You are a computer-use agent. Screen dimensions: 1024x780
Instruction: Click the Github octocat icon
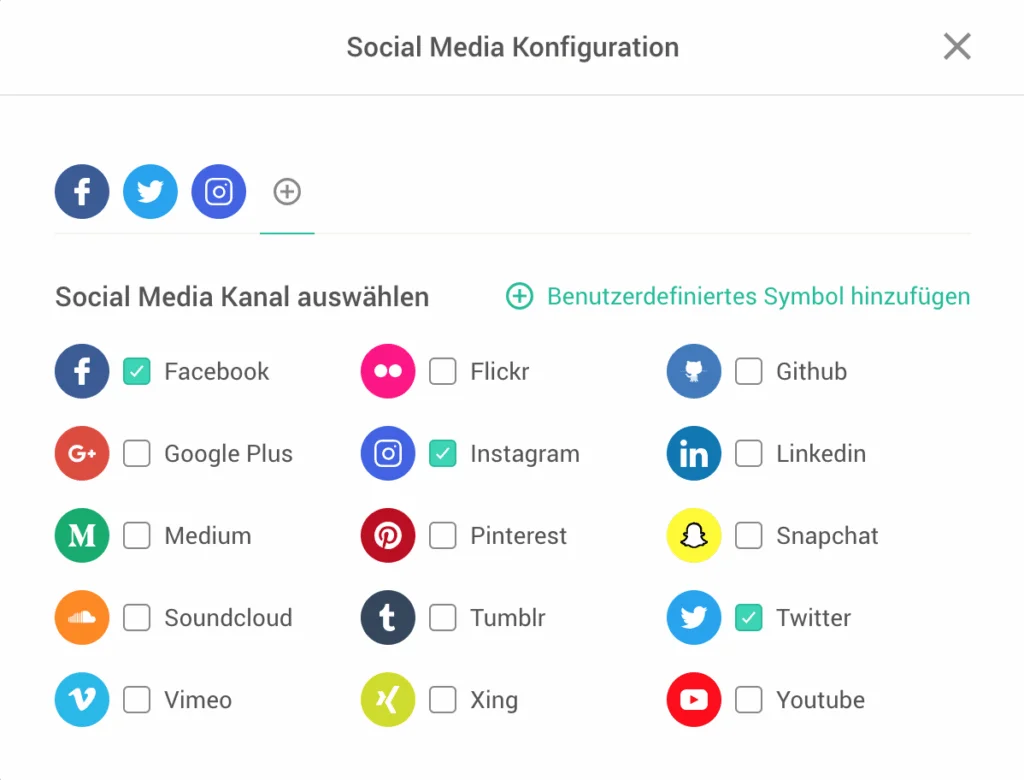(x=693, y=372)
